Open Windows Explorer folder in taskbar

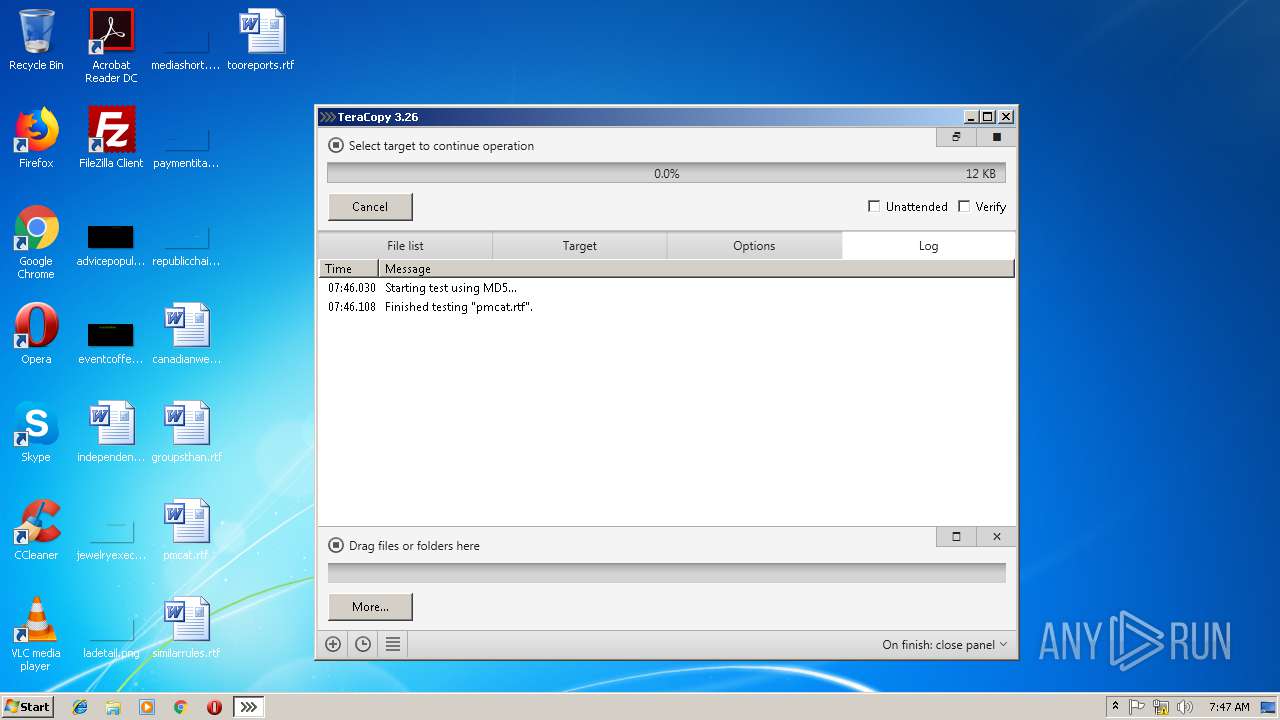[113, 707]
